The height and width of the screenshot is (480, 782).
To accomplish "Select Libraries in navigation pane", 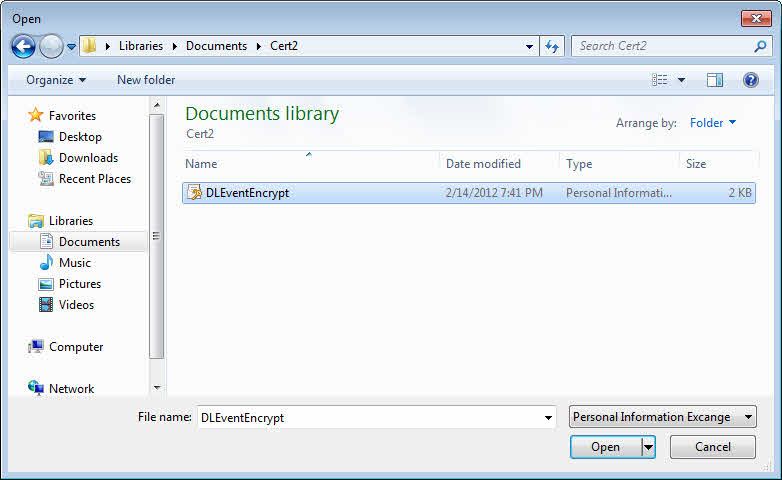I will click(x=71, y=221).
